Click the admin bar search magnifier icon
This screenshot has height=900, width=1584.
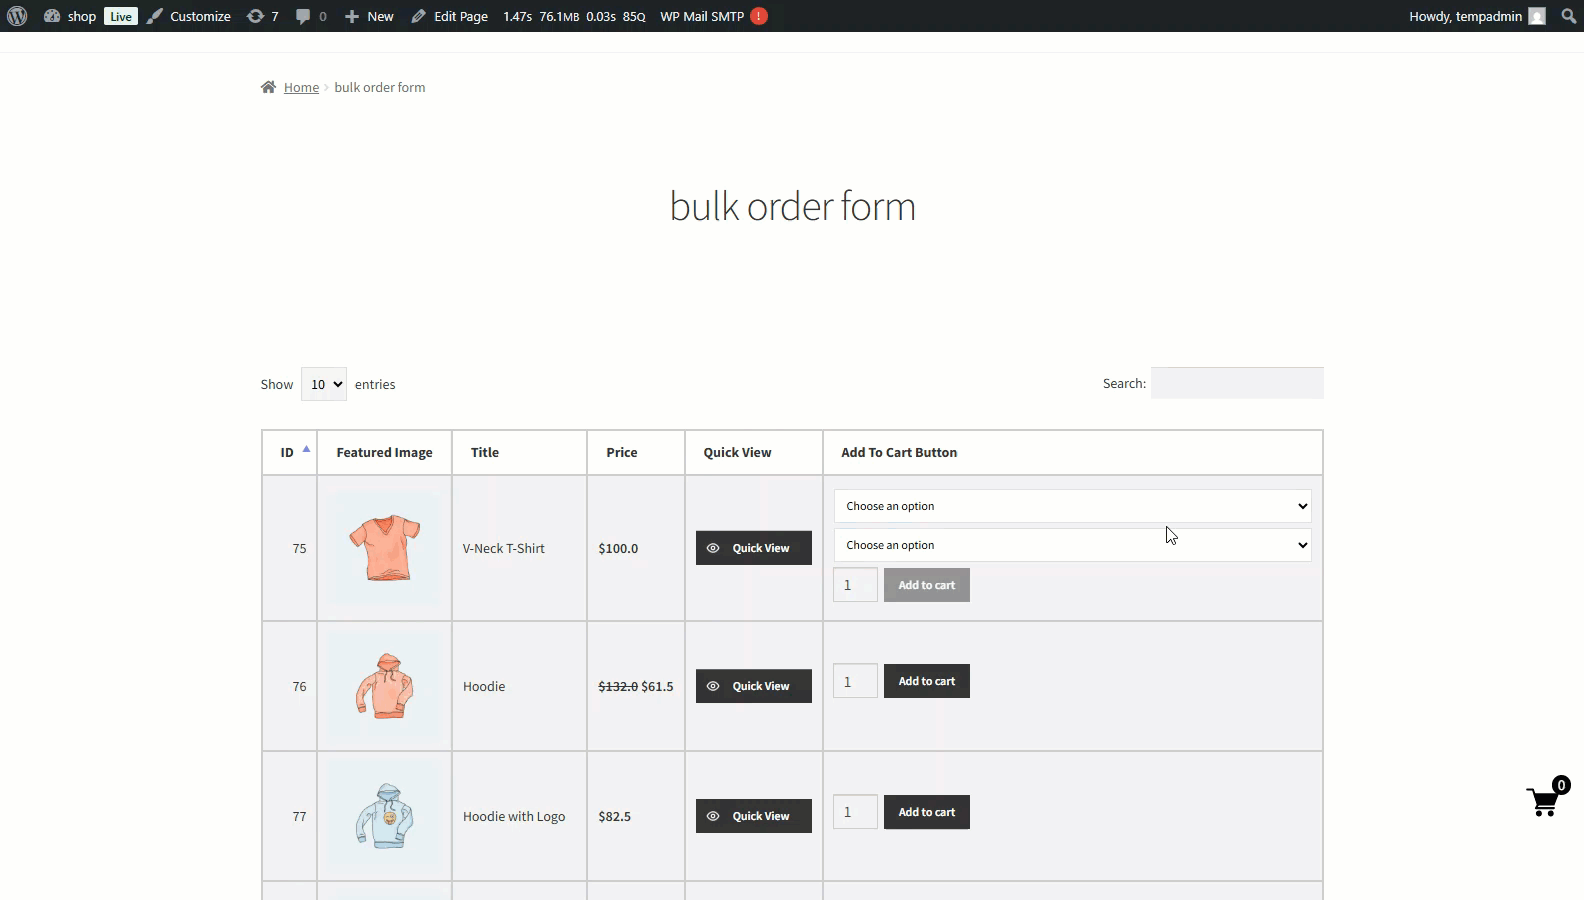[x=1568, y=16]
